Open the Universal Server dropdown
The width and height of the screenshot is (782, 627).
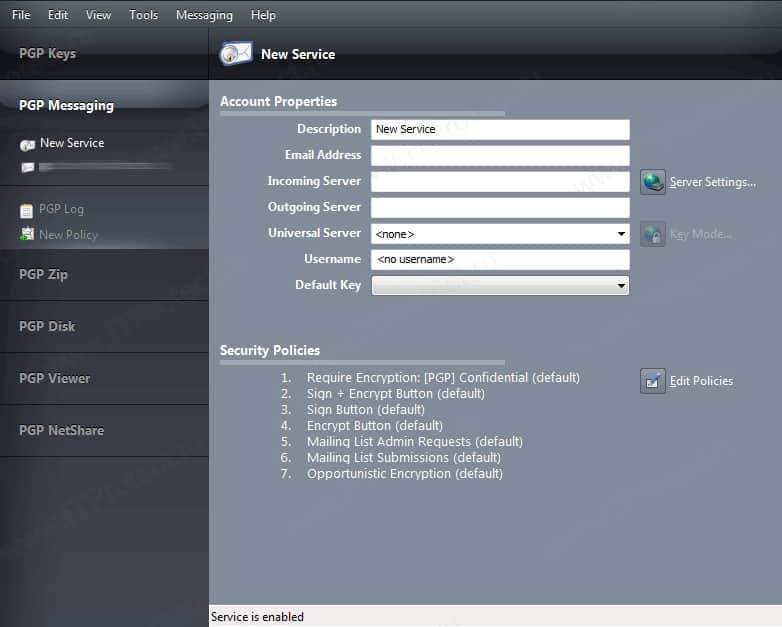point(500,233)
